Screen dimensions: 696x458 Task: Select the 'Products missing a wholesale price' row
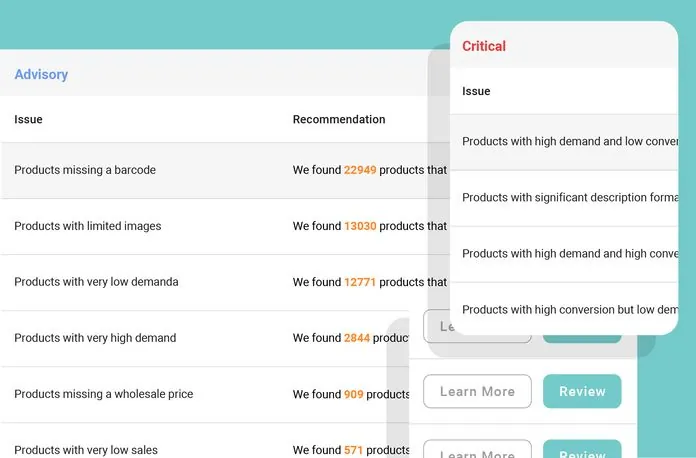[104, 394]
